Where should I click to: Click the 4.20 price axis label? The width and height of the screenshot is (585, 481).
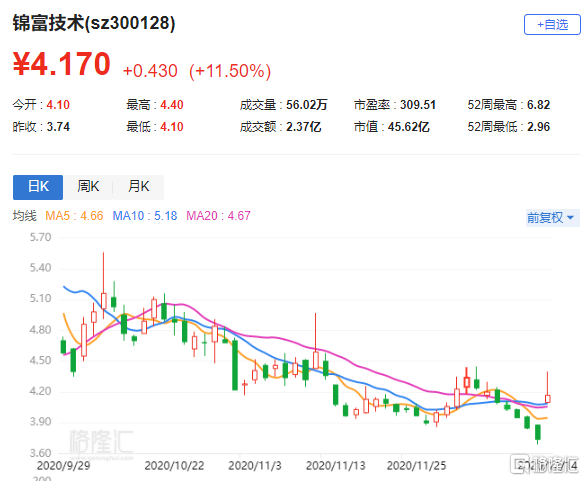pos(40,391)
